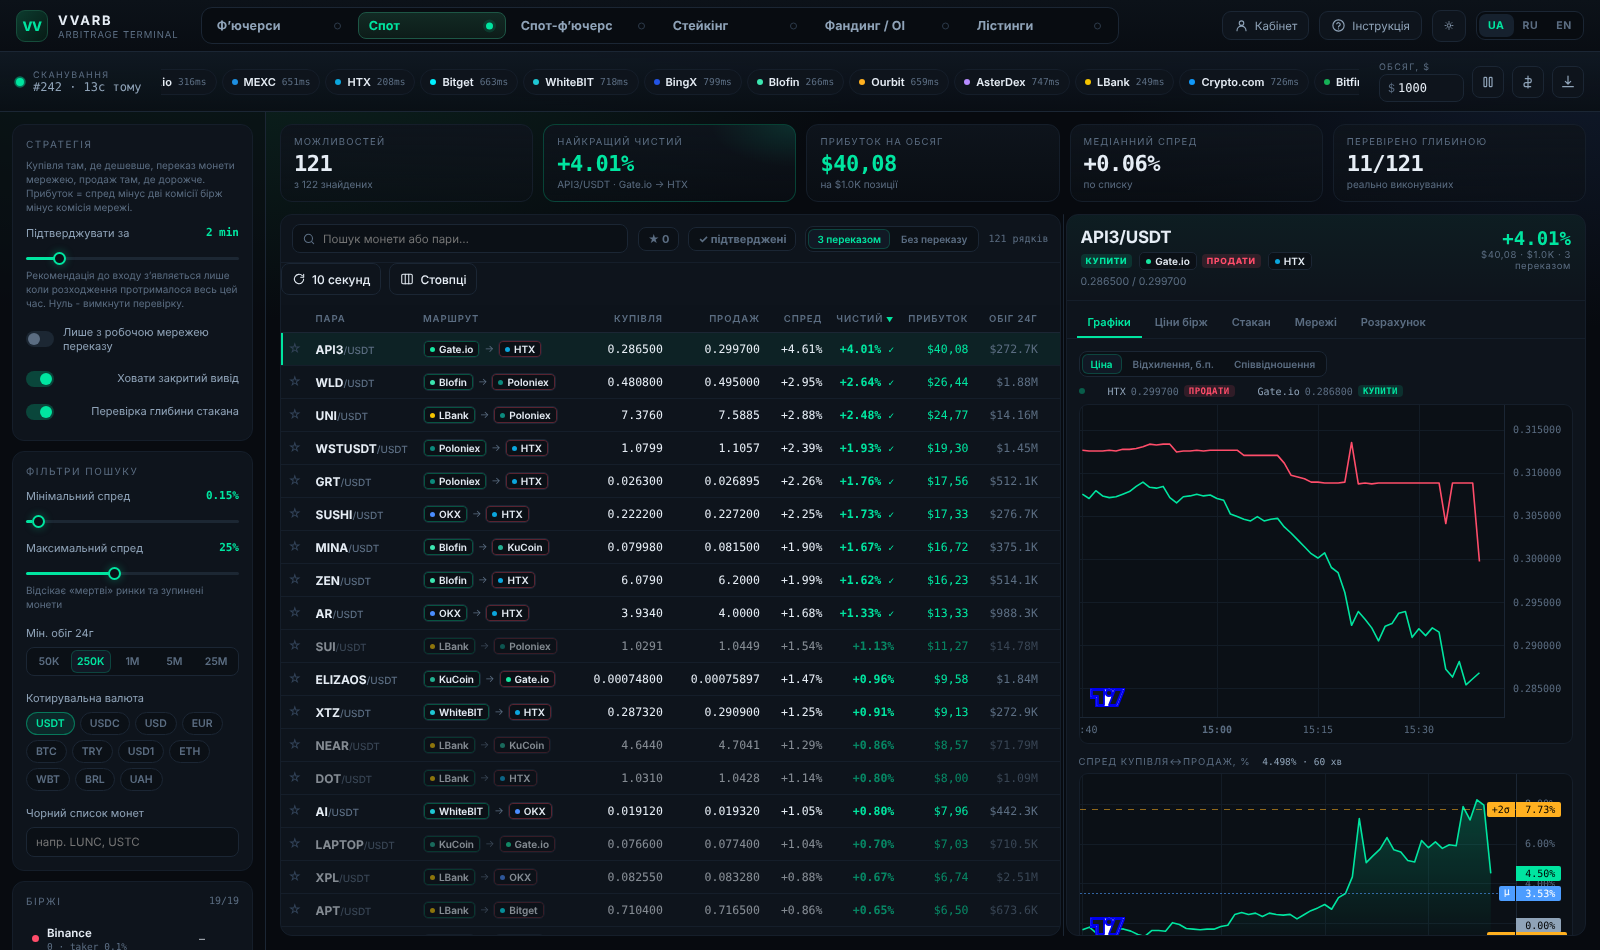Choose 'Відхилення, б.п.' chart mode
This screenshot has width=1600, height=950.
(1172, 364)
